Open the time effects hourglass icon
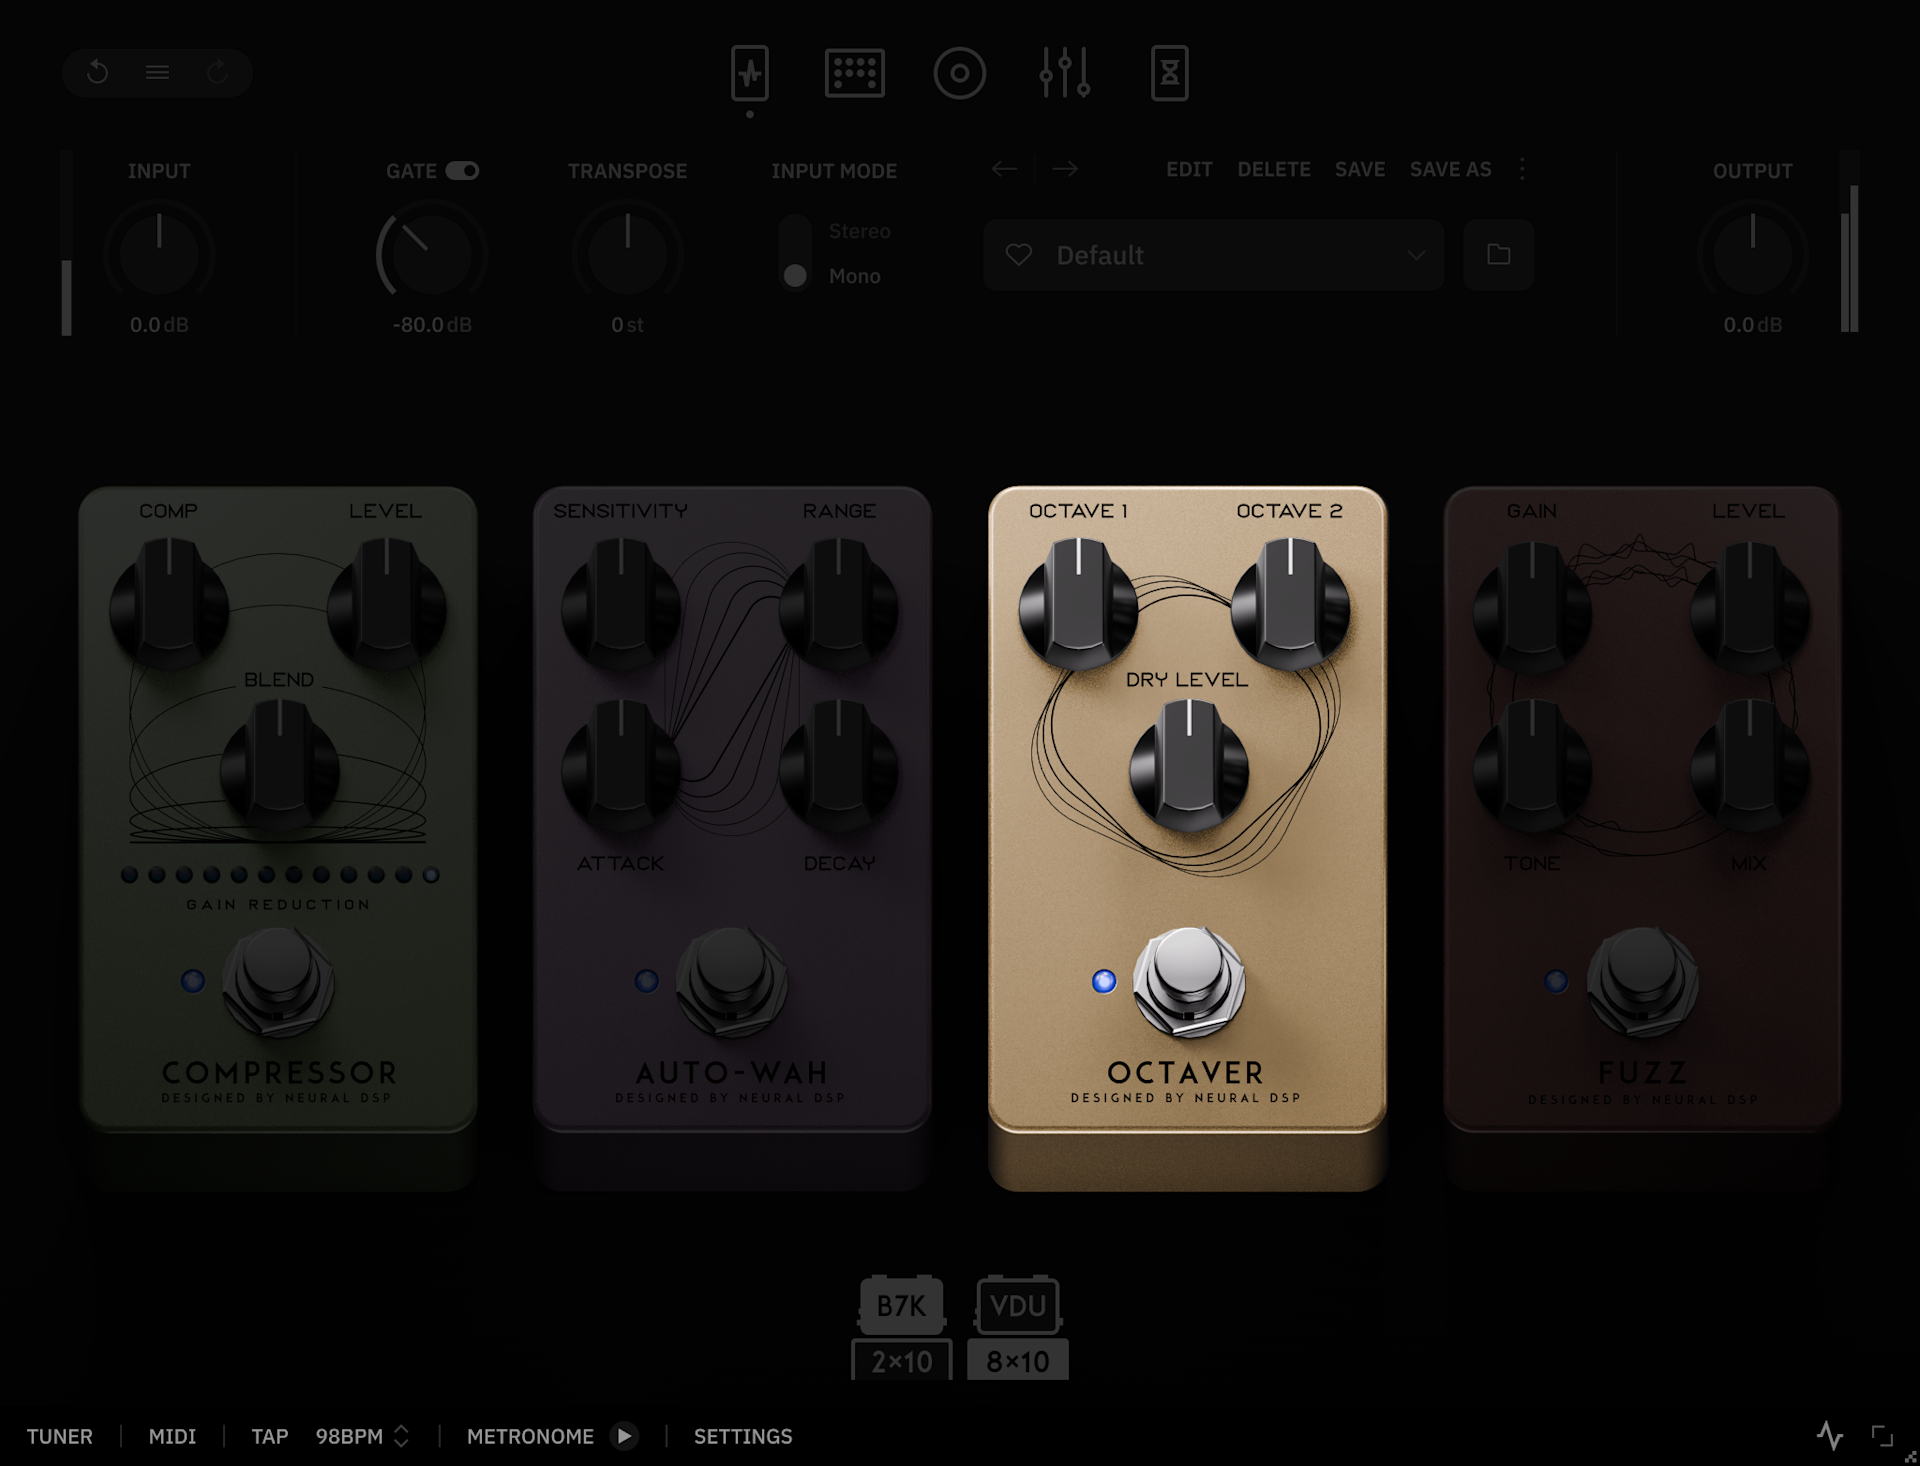The height and width of the screenshot is (1466, 1920). coord(1169,73)
